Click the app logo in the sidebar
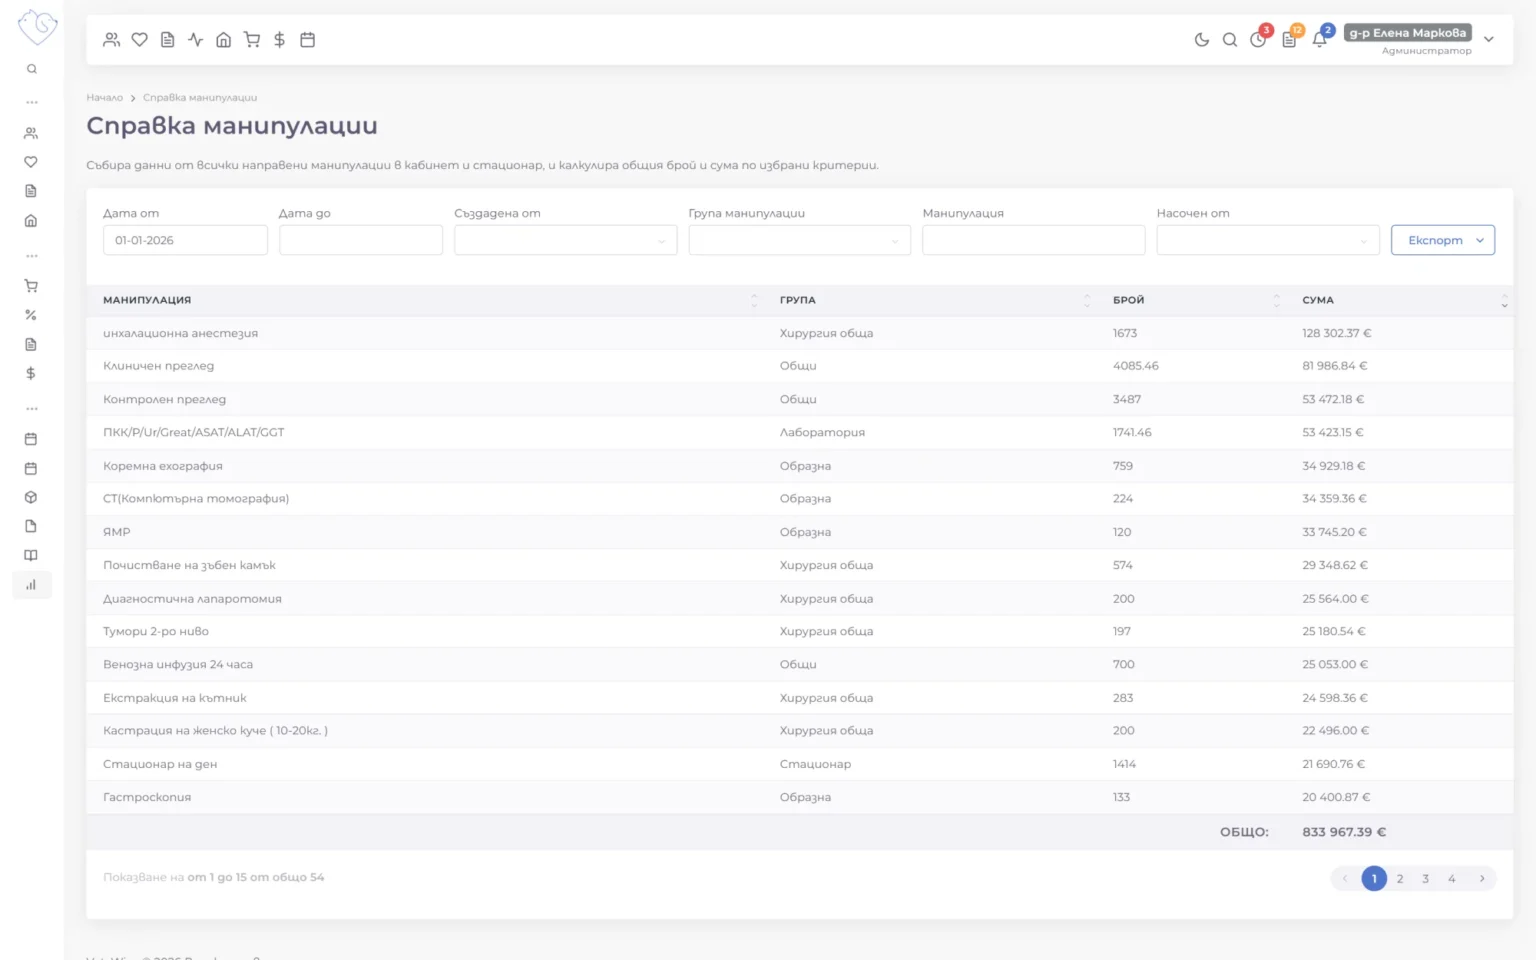1536x960 pixels. 37,27
